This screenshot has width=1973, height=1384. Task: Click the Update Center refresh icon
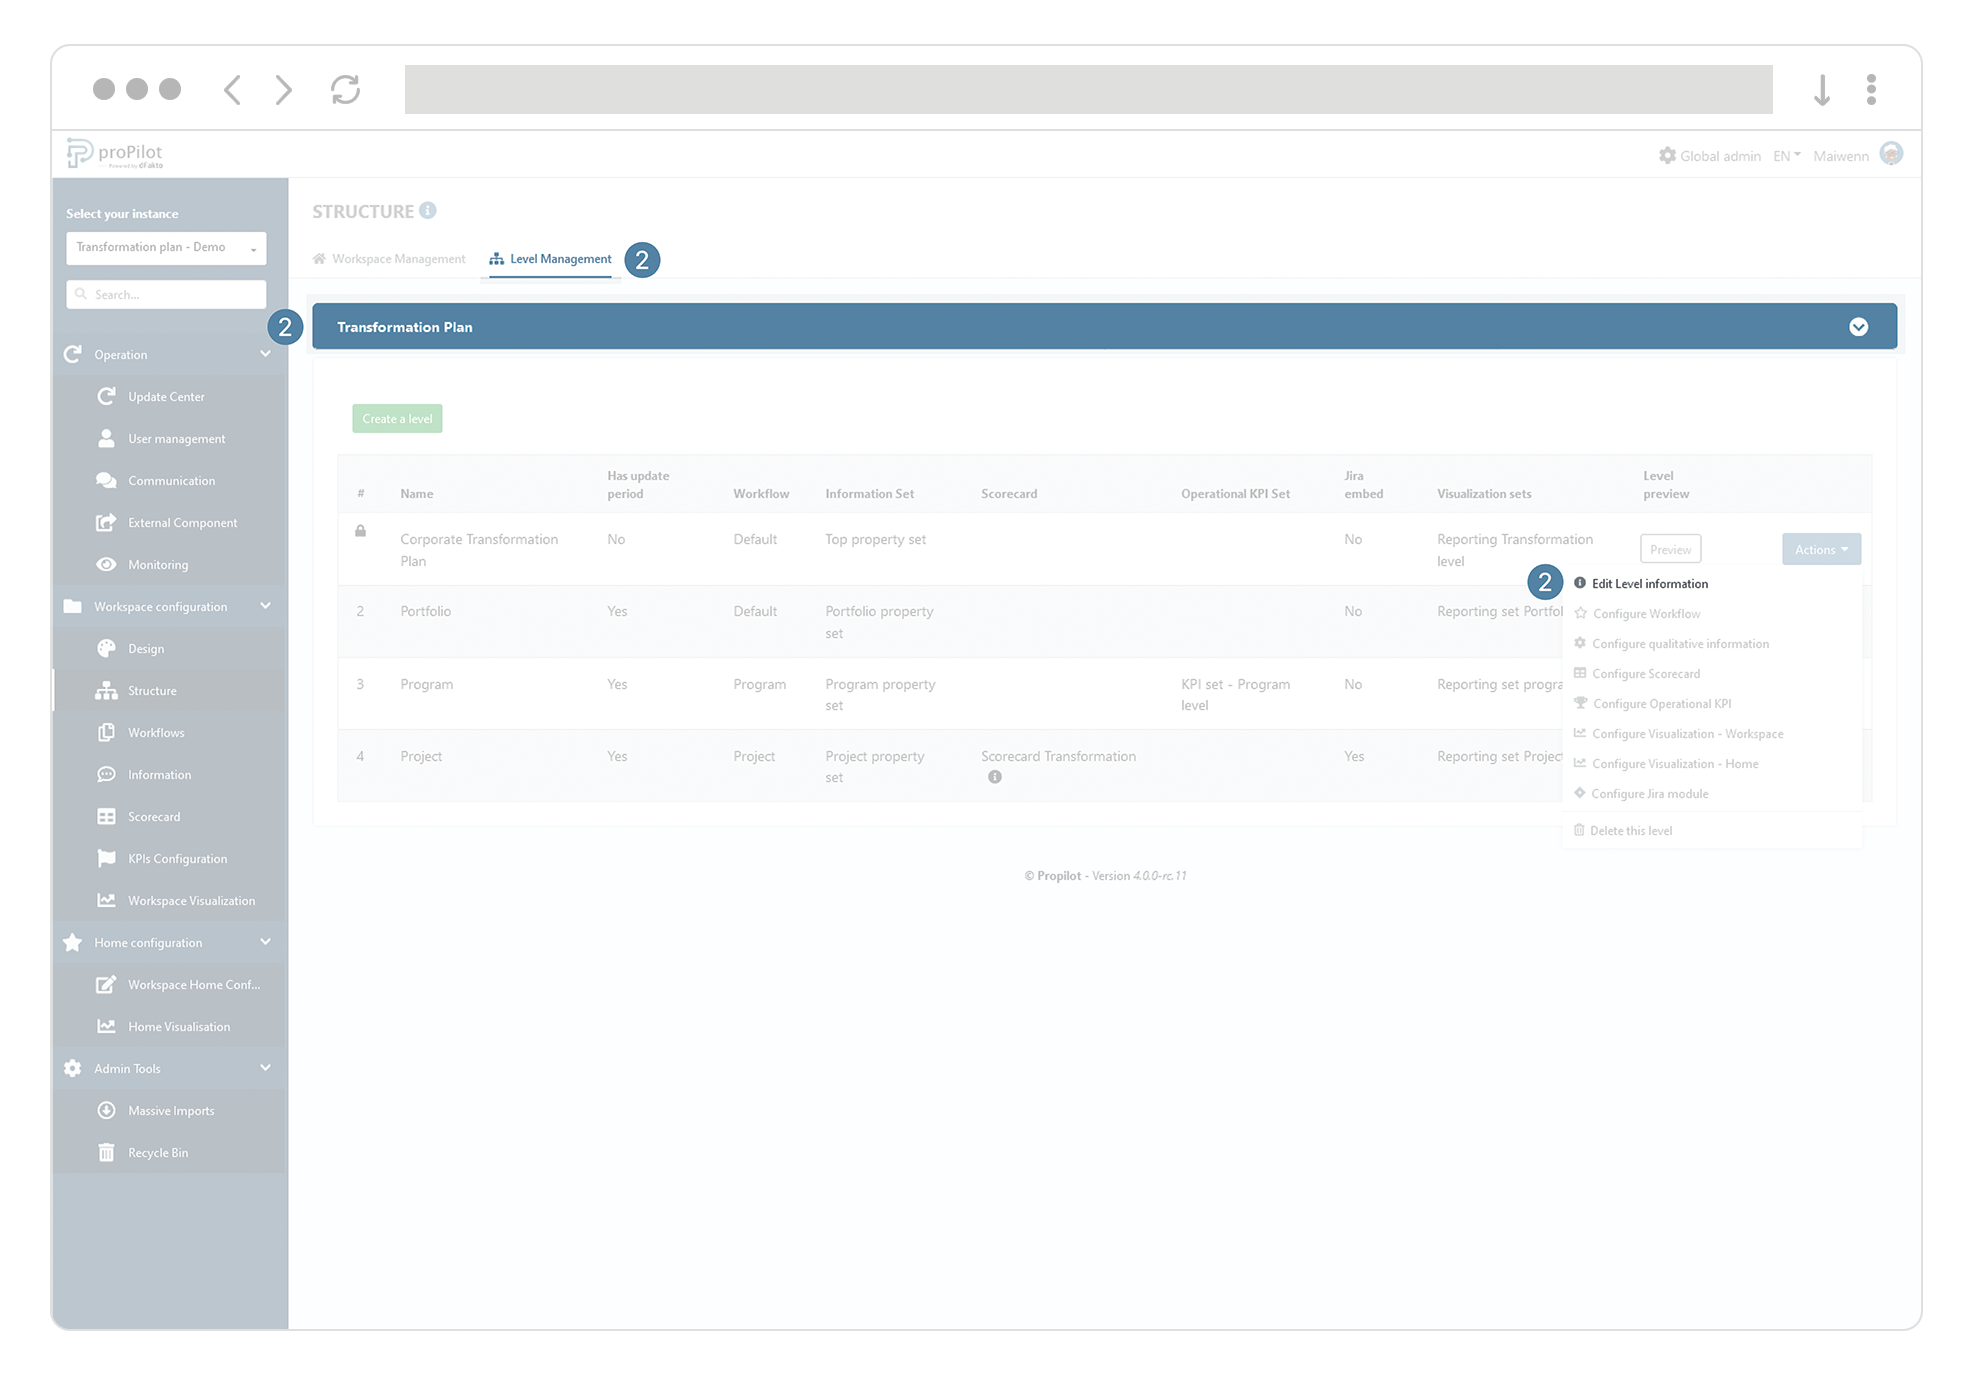(x=106, y=397)
